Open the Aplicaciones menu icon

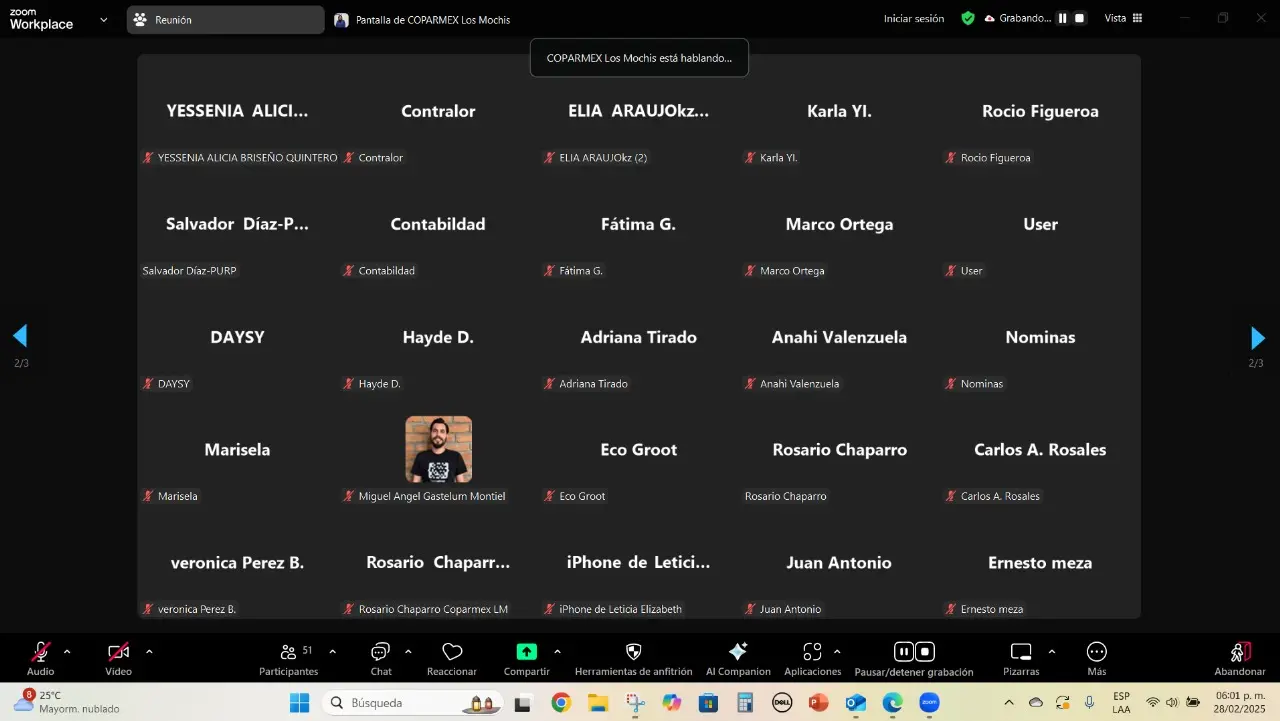[812, 653]
